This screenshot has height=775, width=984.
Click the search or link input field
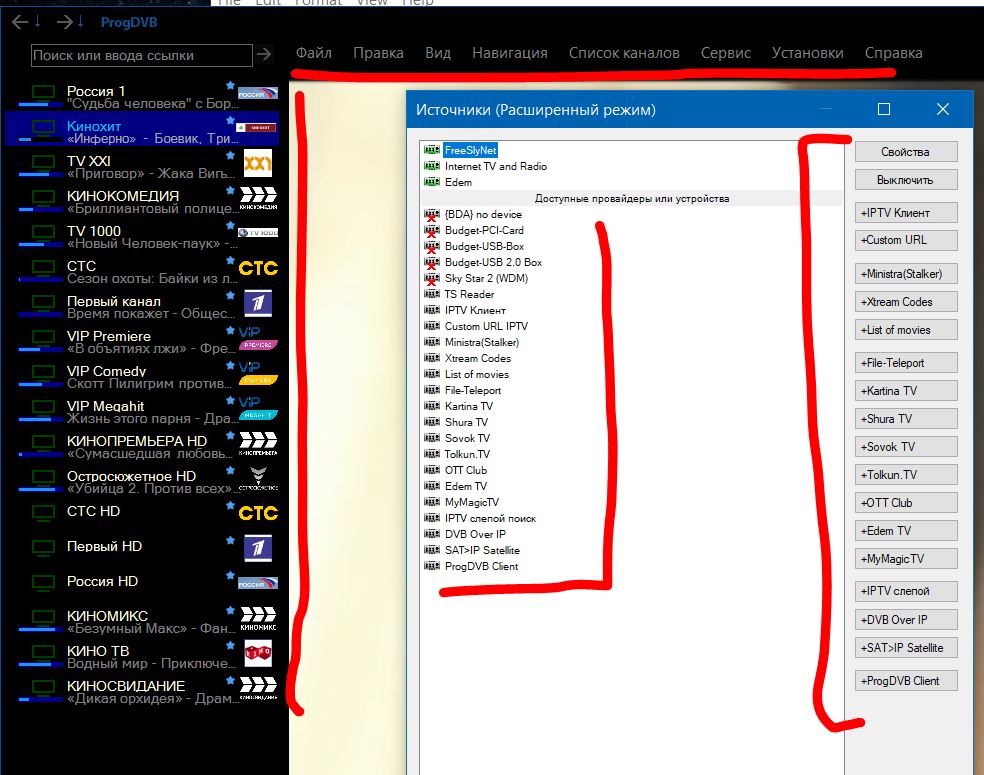141,55
